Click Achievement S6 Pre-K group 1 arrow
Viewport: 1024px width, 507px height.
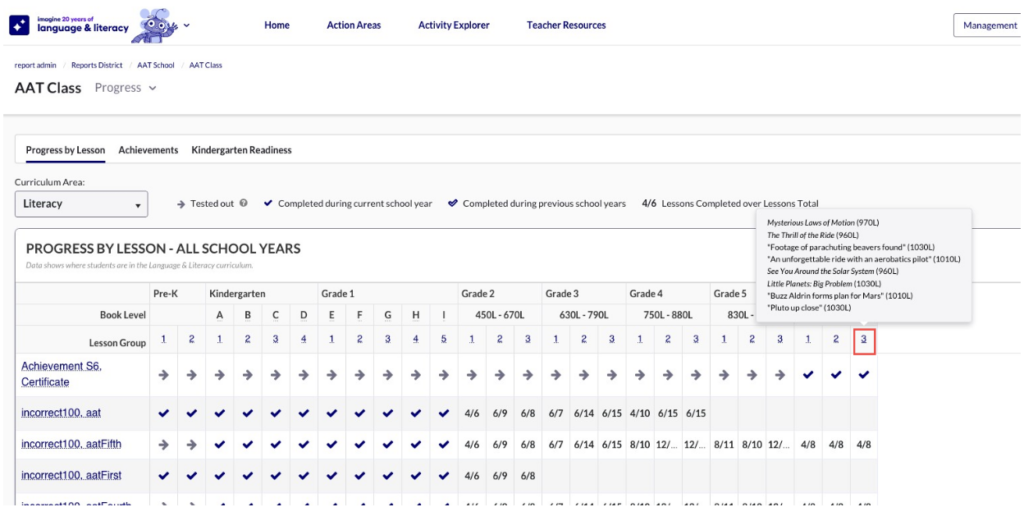click(x=165, y=375)
